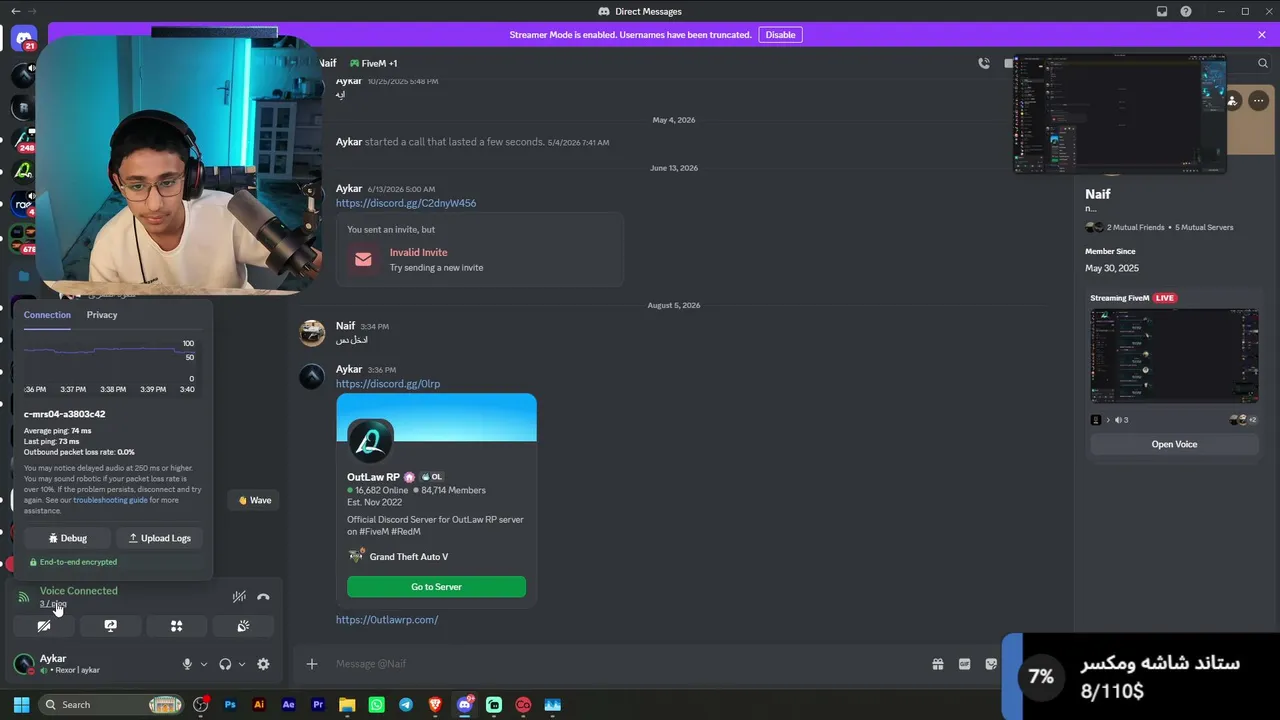Deafen the headphones

tap(225, 664)
